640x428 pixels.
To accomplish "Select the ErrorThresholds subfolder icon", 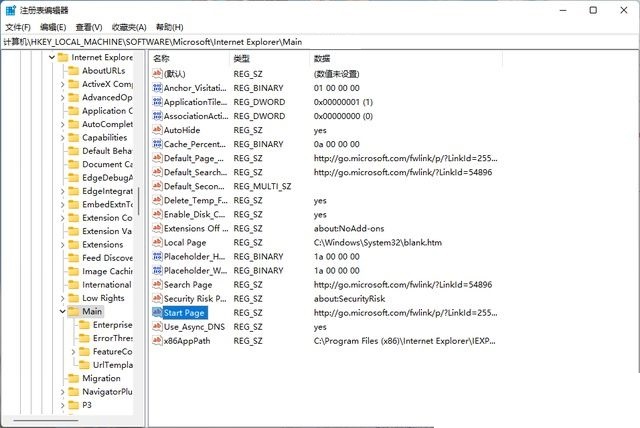I will 84,338.
